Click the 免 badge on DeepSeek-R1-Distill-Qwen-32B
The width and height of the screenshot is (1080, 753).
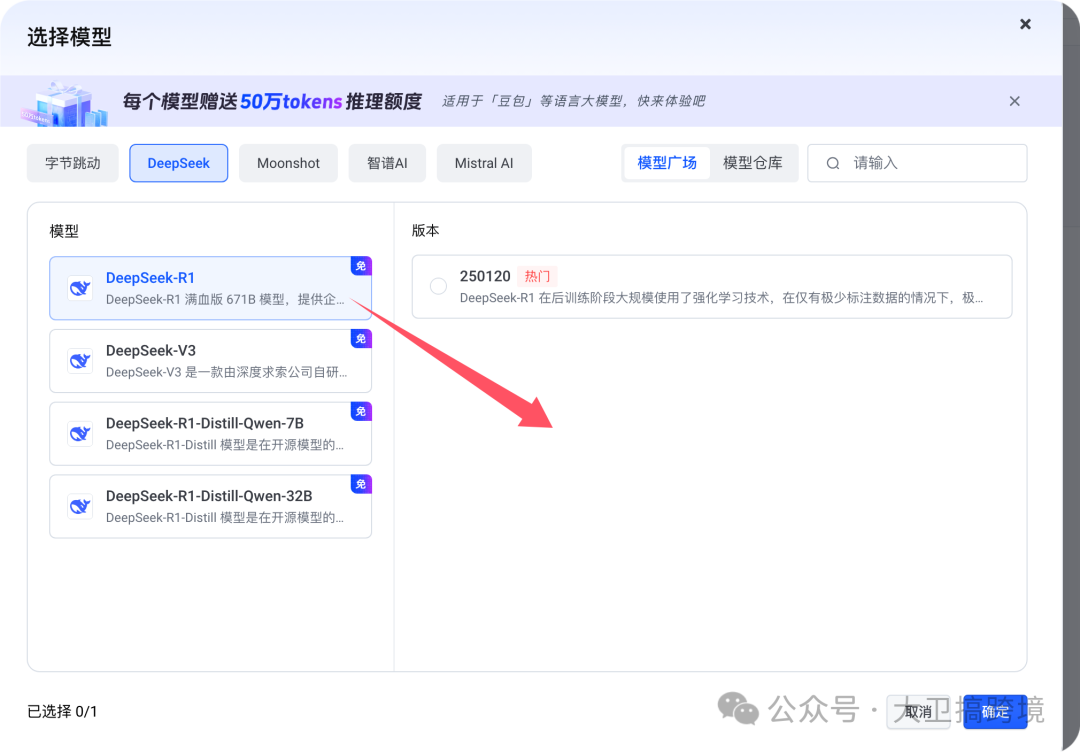tap(361, 484)
